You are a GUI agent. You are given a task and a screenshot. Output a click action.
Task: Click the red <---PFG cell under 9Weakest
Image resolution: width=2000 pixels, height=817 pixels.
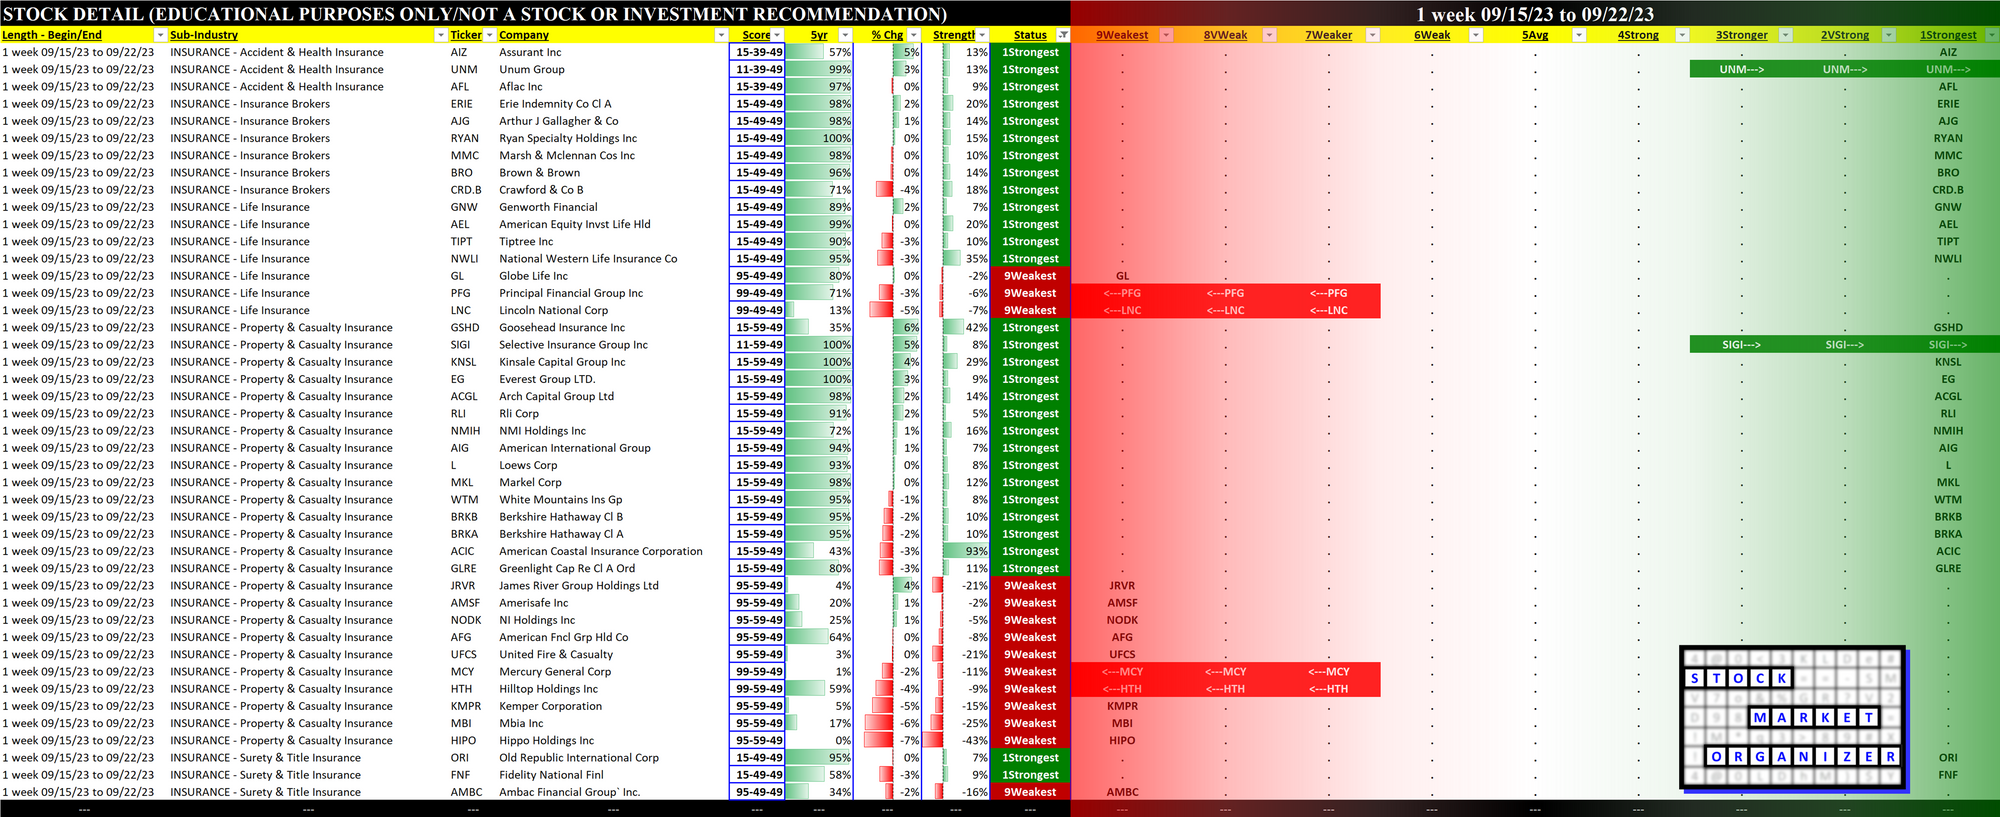point(1122,293)
